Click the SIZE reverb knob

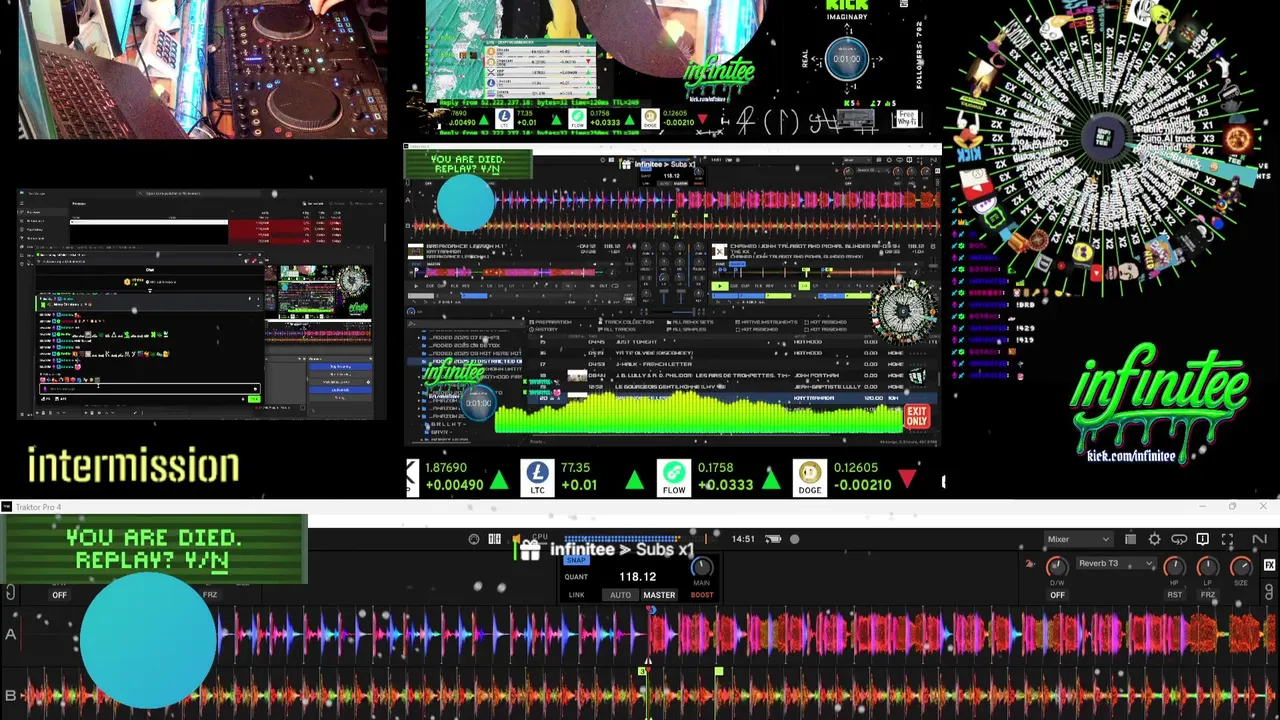[1241, 567]
